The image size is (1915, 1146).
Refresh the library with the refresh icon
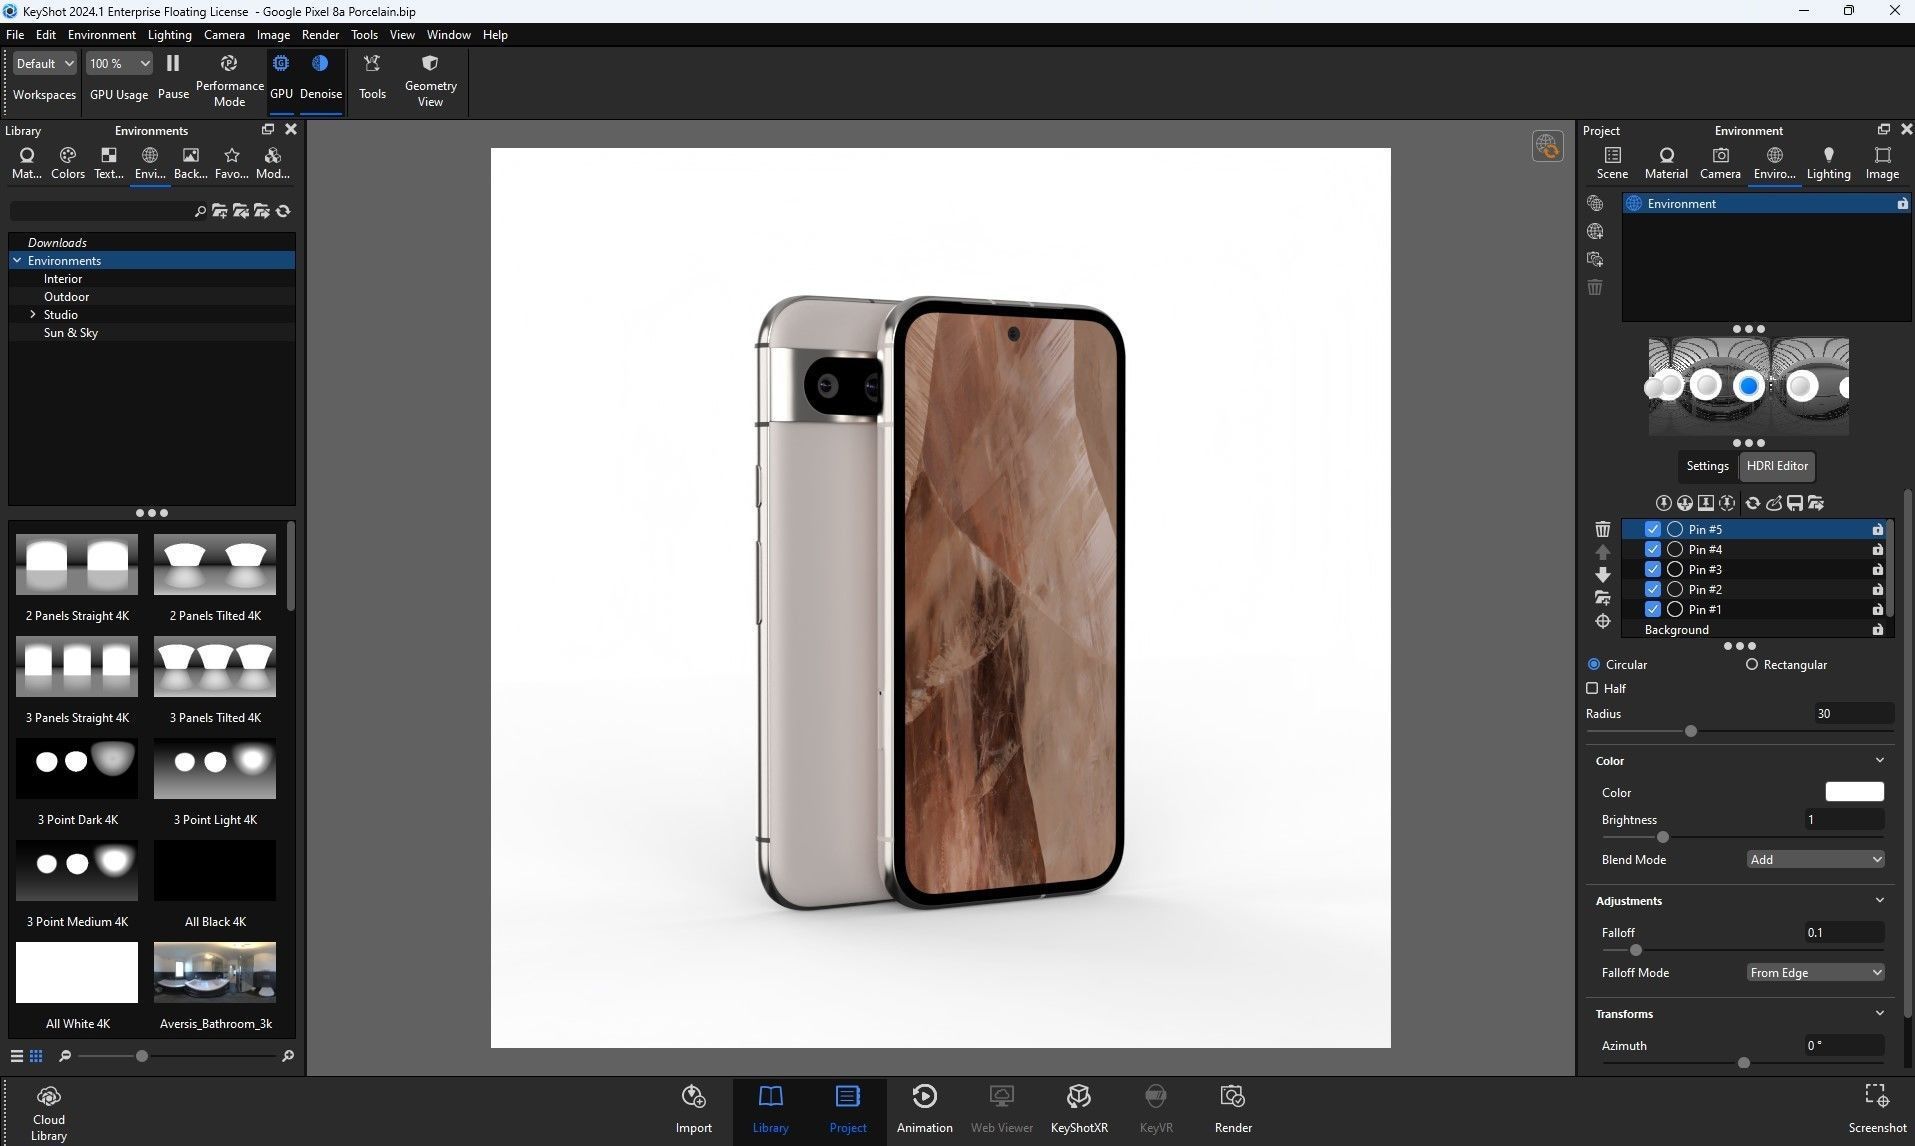(x=283, y=211)
